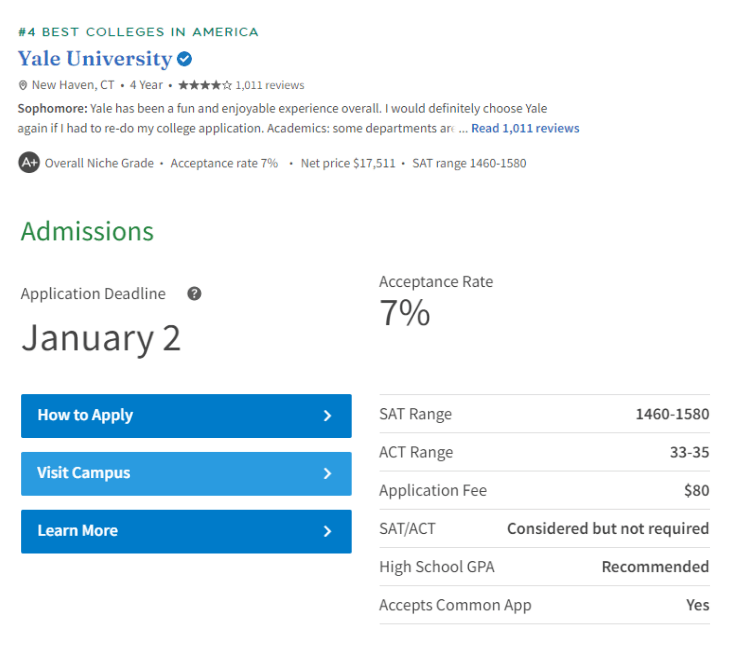Click the Net price $17,511 text
Screen dimensions: 734x647
[348, 163]
